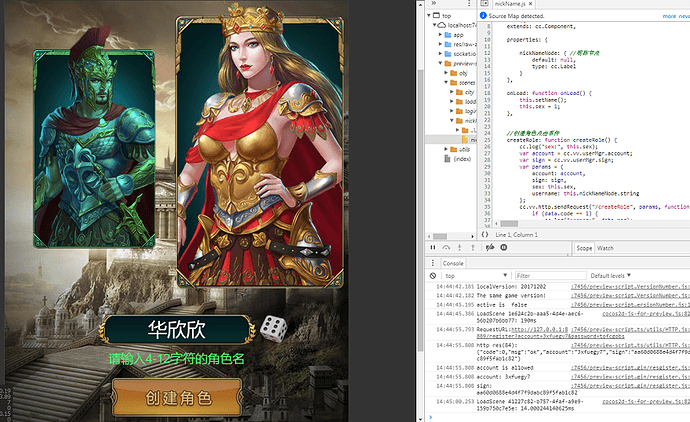Click the log text 'account: 3xfuegy7'
Viewport: 690px width, 422px height.
(x=503, y=377)
